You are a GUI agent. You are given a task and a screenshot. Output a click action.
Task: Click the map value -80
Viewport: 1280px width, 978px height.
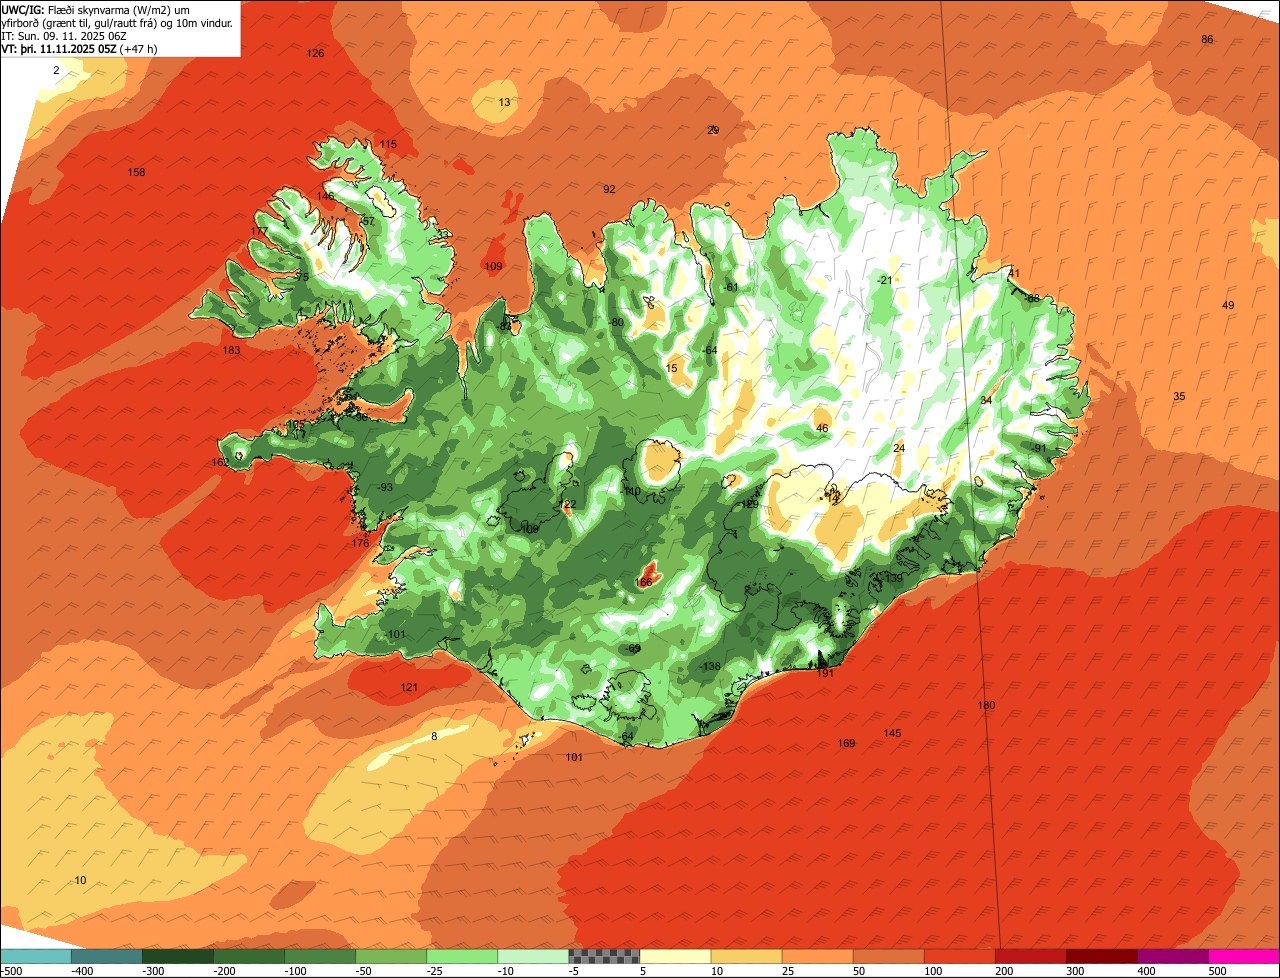coord(616,322)
